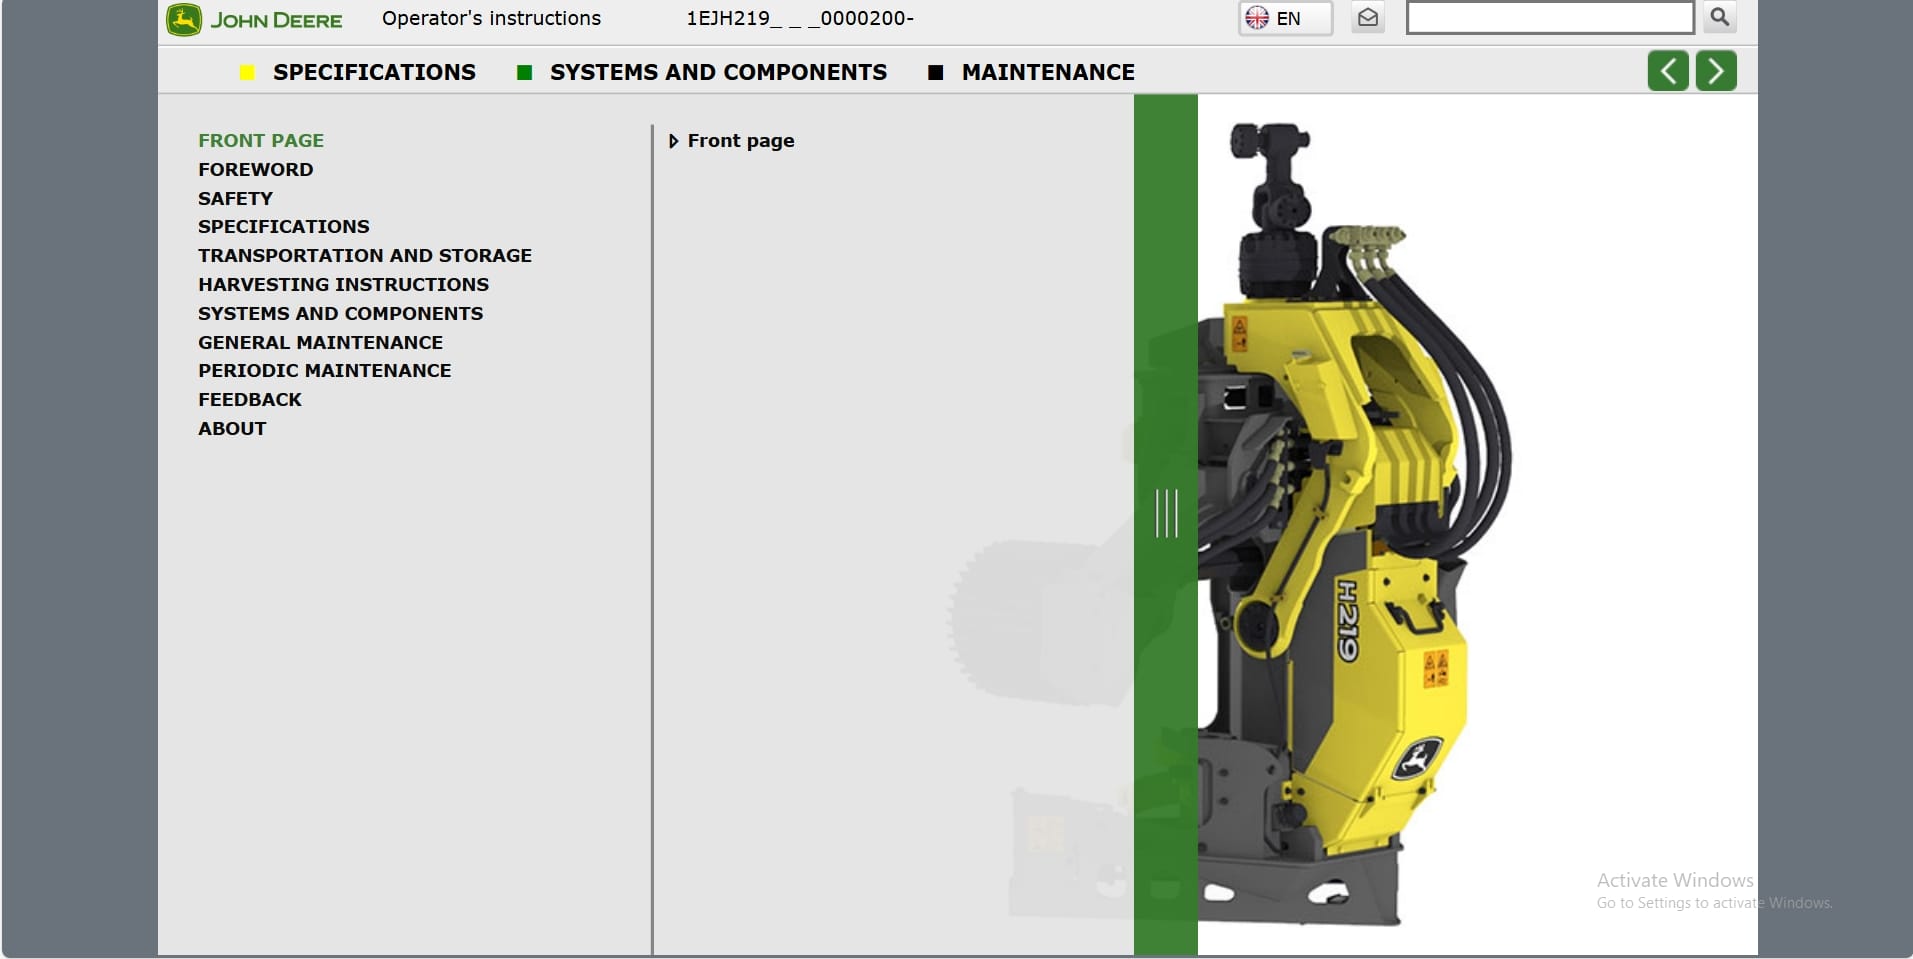Open ABOUT in the sidebar

click(232, 428)
